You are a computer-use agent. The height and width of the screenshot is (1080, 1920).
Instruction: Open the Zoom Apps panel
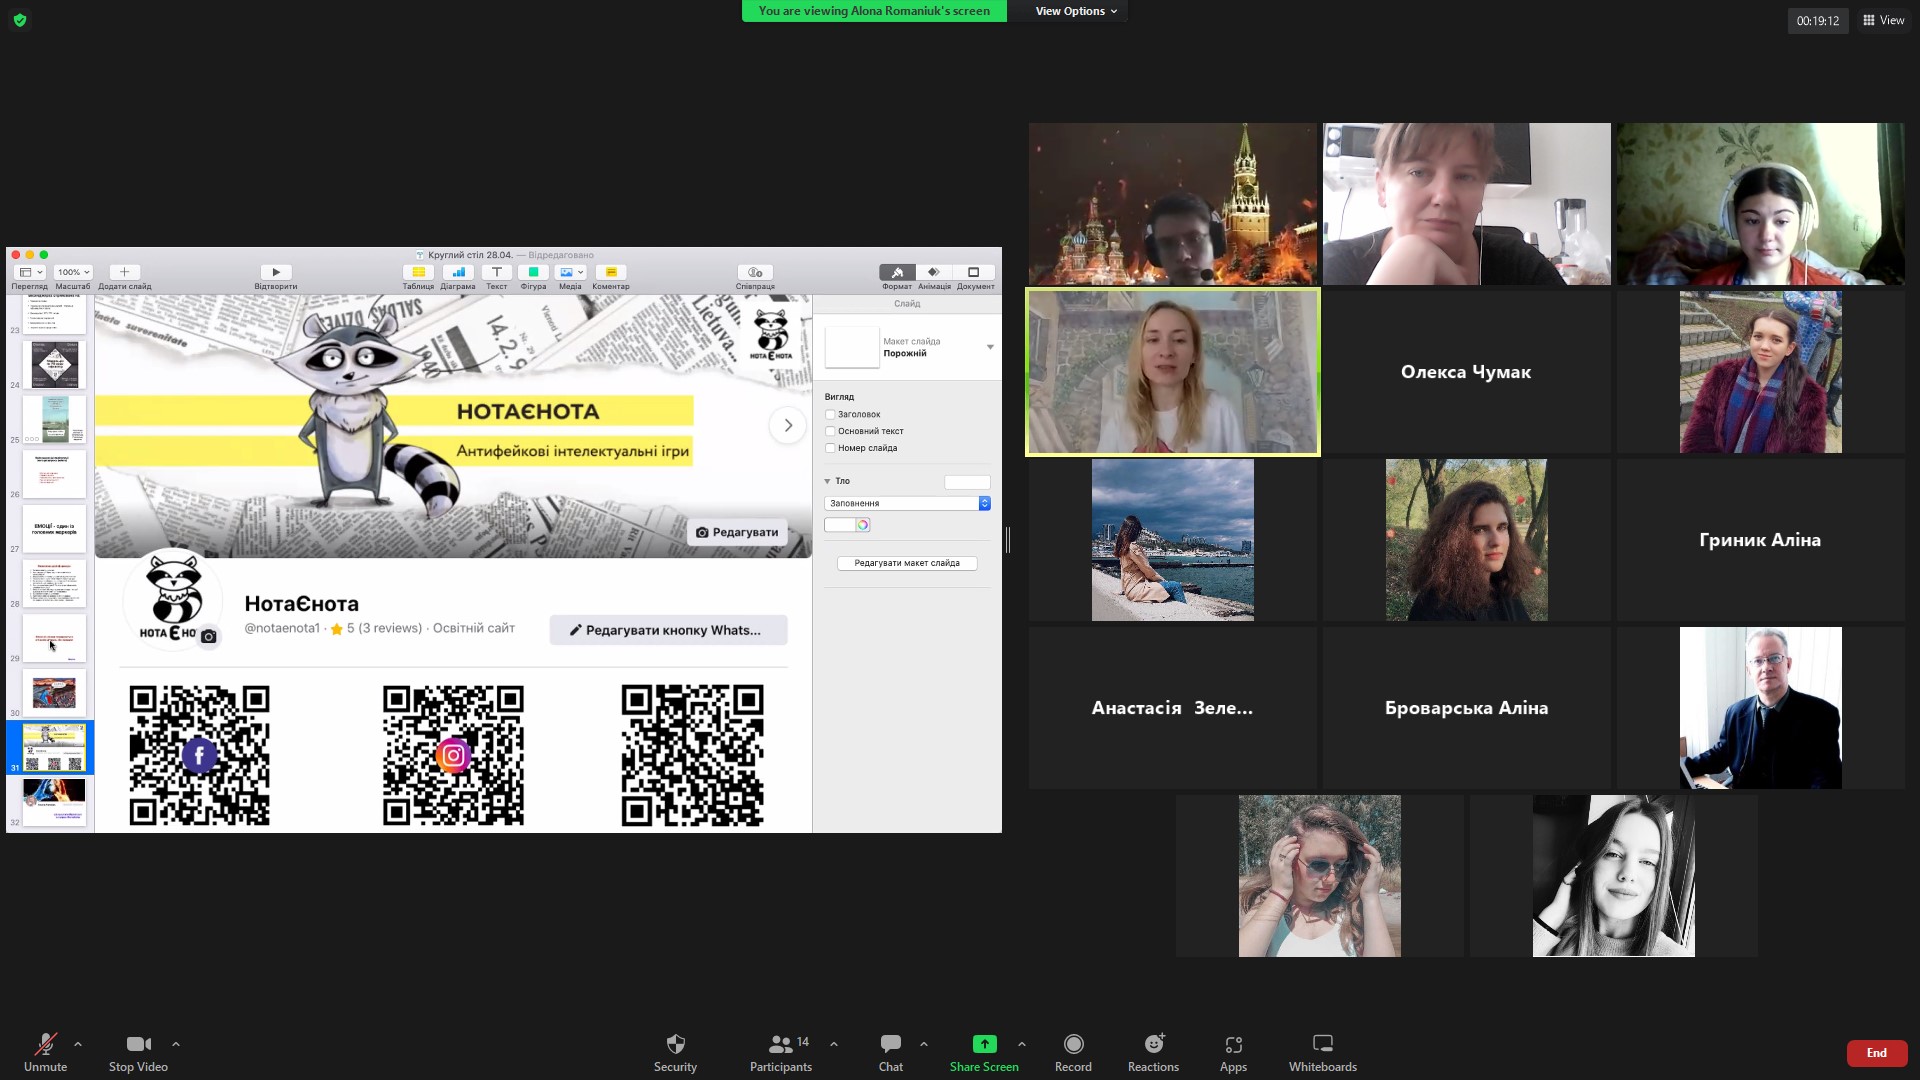click(x=1233, y=1052)
